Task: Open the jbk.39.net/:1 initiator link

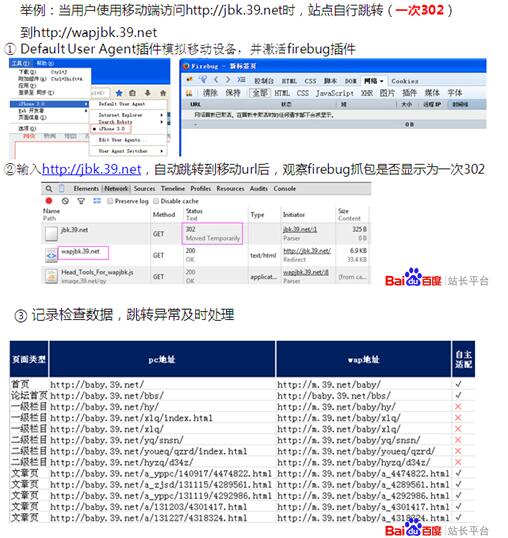Action: click(x=300, y=229)
